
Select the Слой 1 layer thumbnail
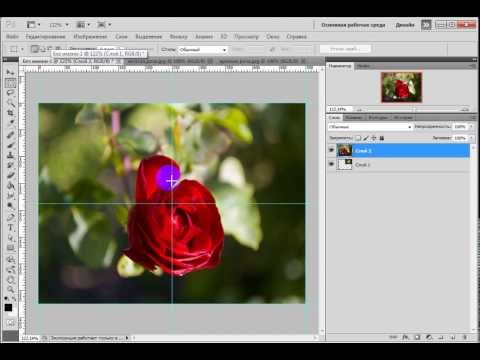(344, 164)
